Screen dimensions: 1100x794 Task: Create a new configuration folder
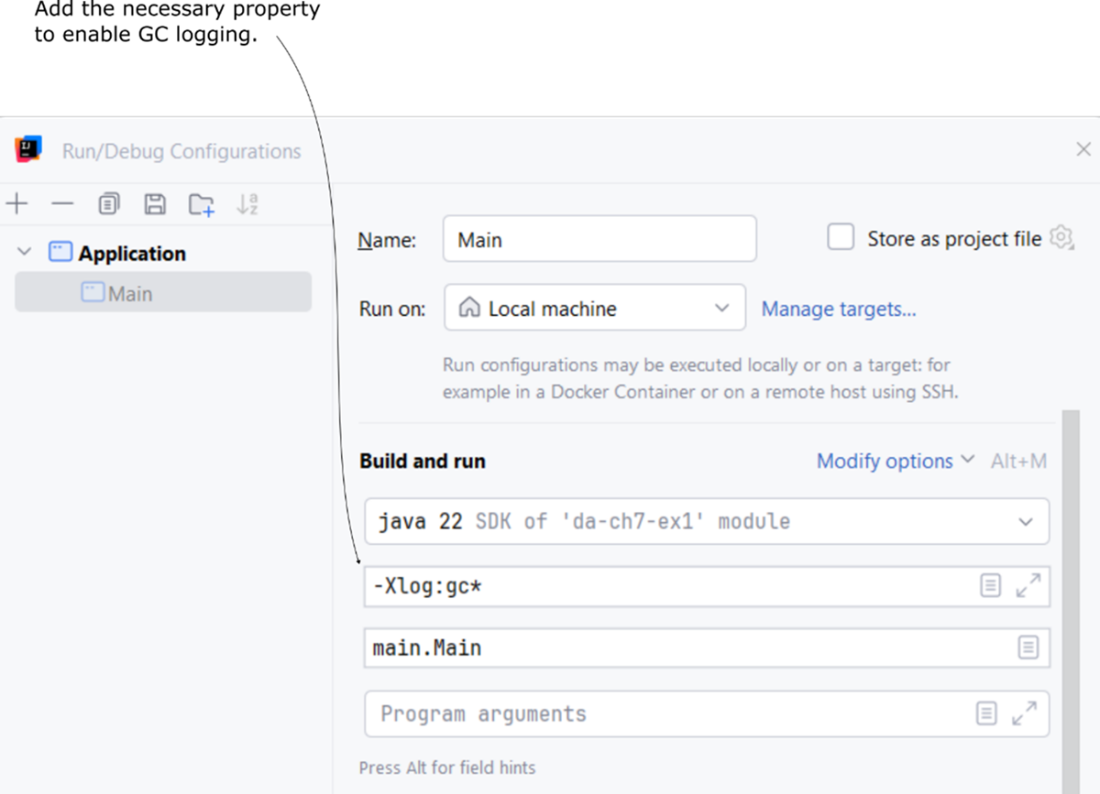pos(201,204)
